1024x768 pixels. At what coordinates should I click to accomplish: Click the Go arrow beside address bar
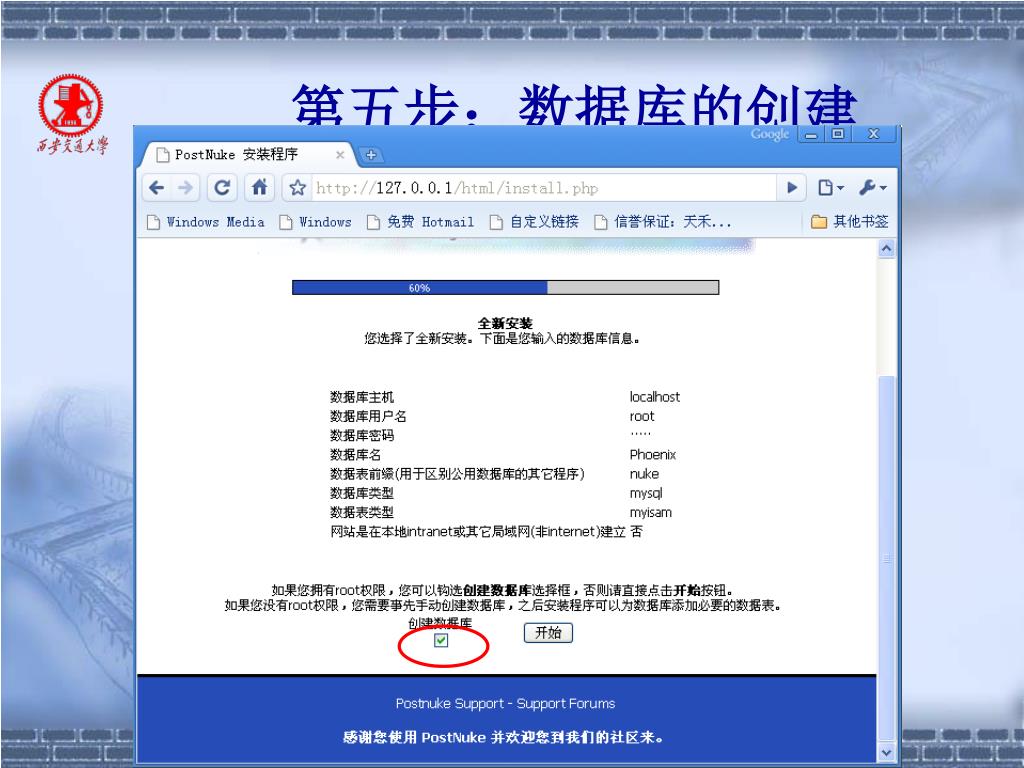pos(792,188)
